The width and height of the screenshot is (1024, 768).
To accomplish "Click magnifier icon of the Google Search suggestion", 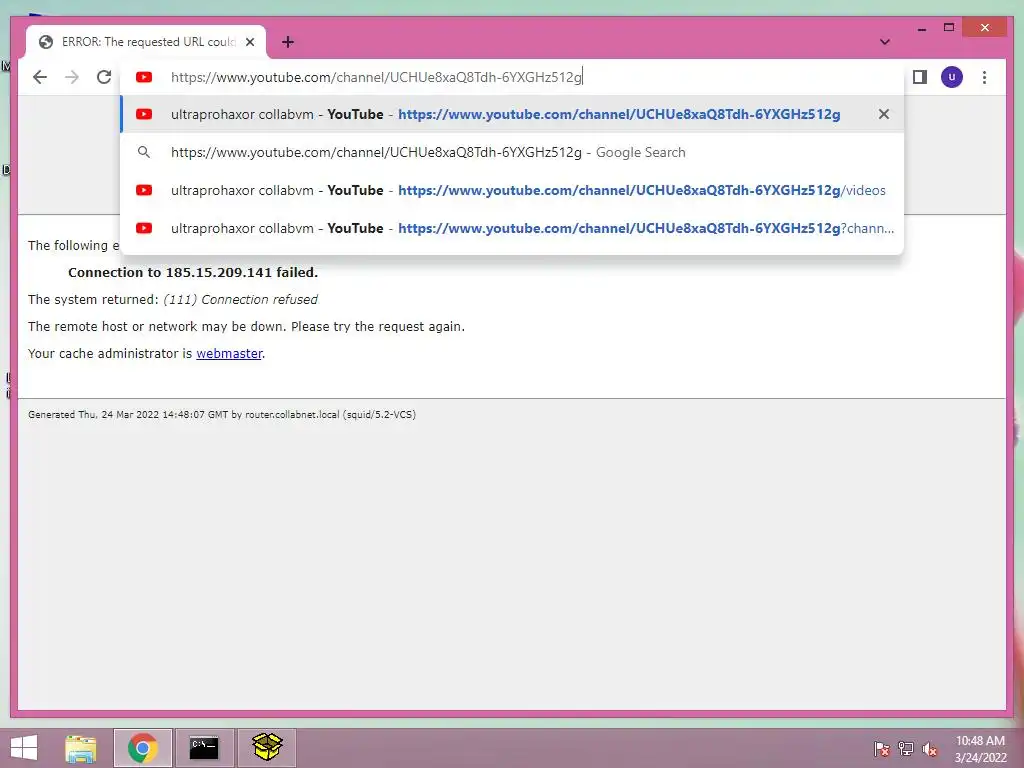I will point(144,152).
